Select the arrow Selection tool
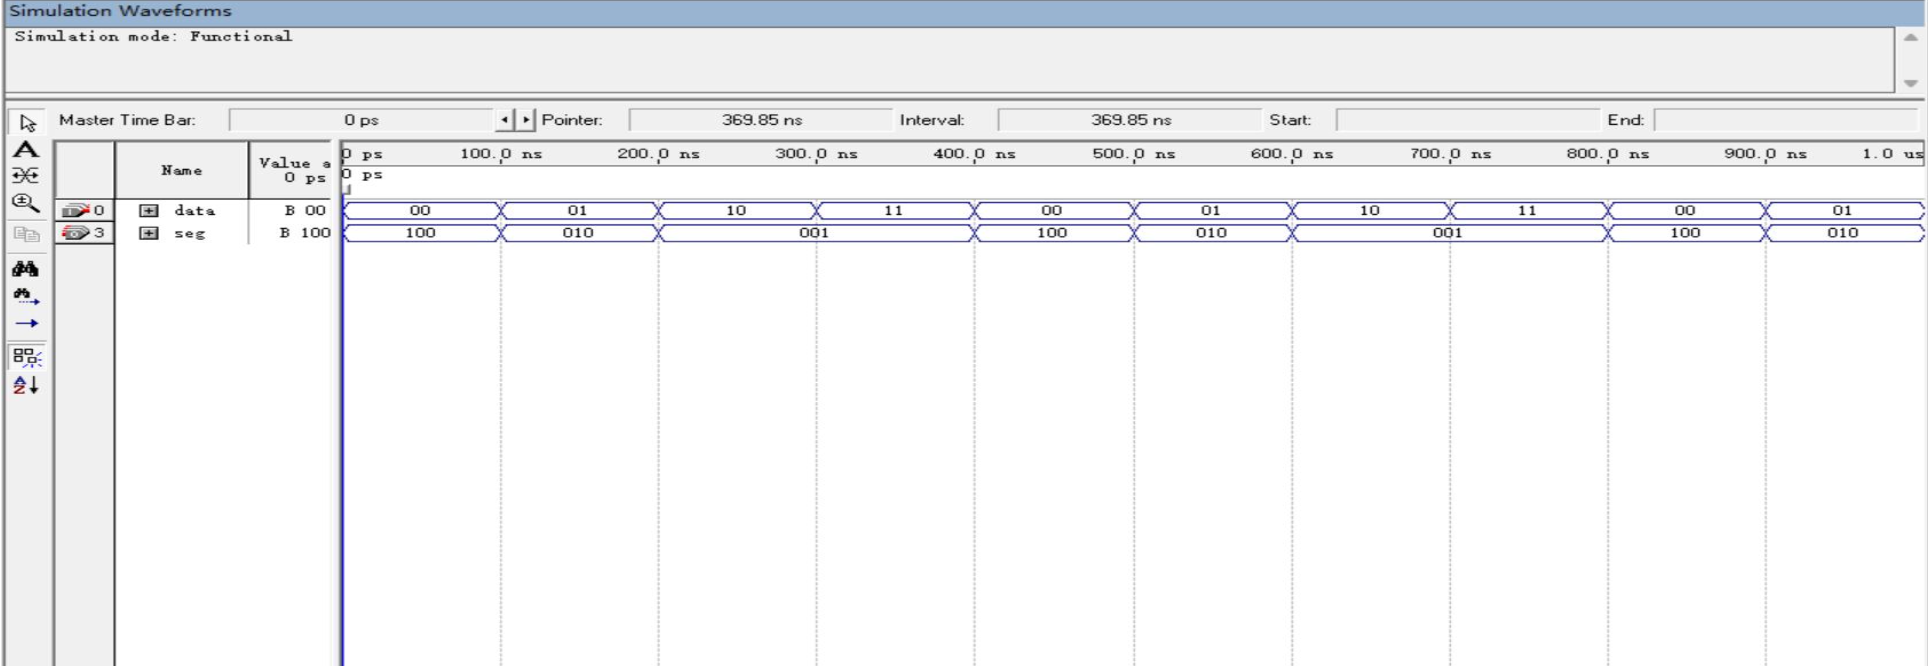Screen dimensions: 1930x672 [27, 123]
